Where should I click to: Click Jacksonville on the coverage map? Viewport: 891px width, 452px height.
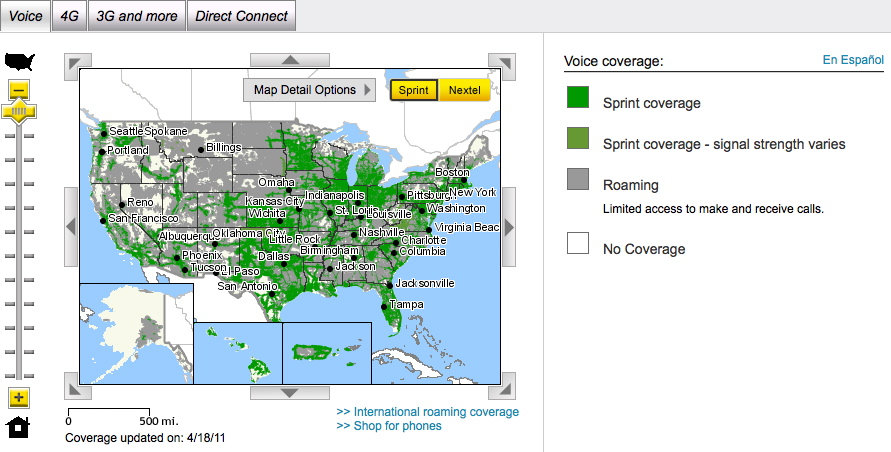coord(425,283)
